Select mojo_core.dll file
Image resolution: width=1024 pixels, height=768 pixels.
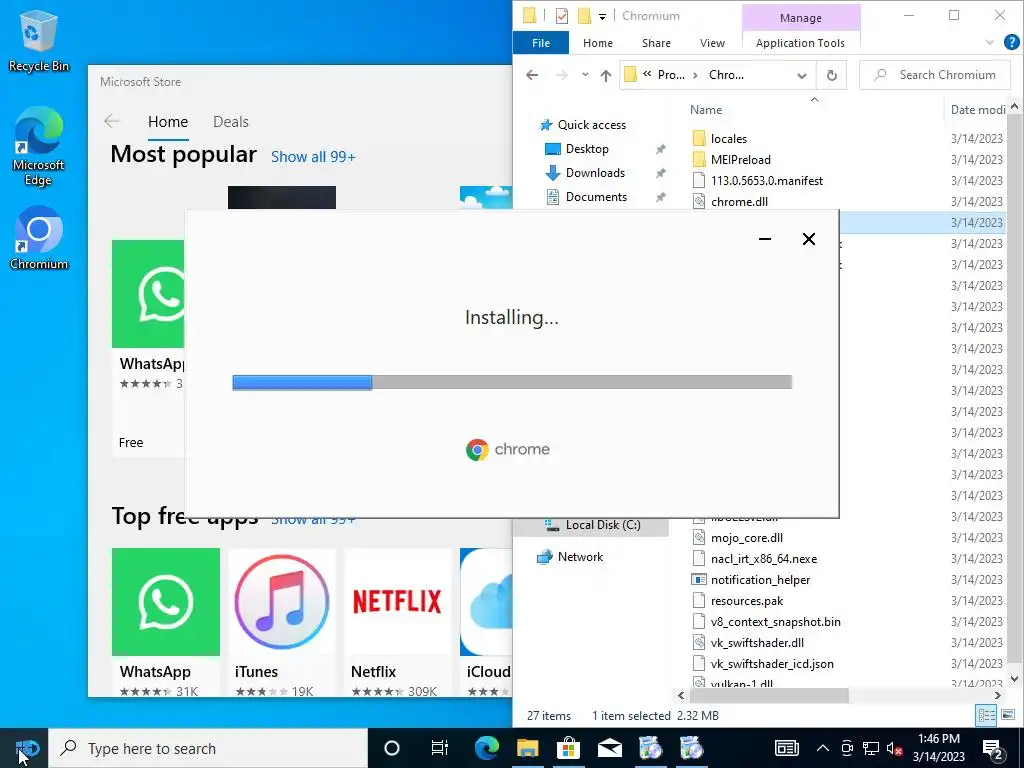746,538
